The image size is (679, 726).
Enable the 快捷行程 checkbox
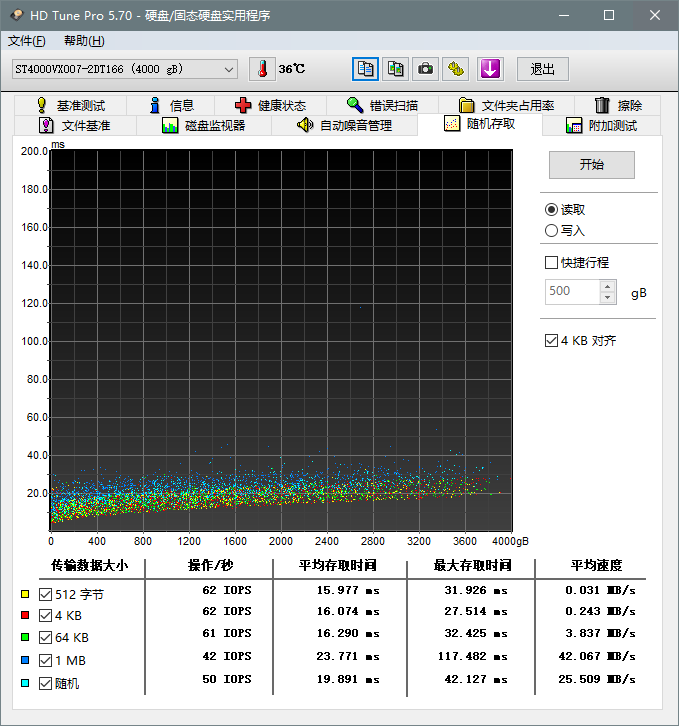coord(551,263)
